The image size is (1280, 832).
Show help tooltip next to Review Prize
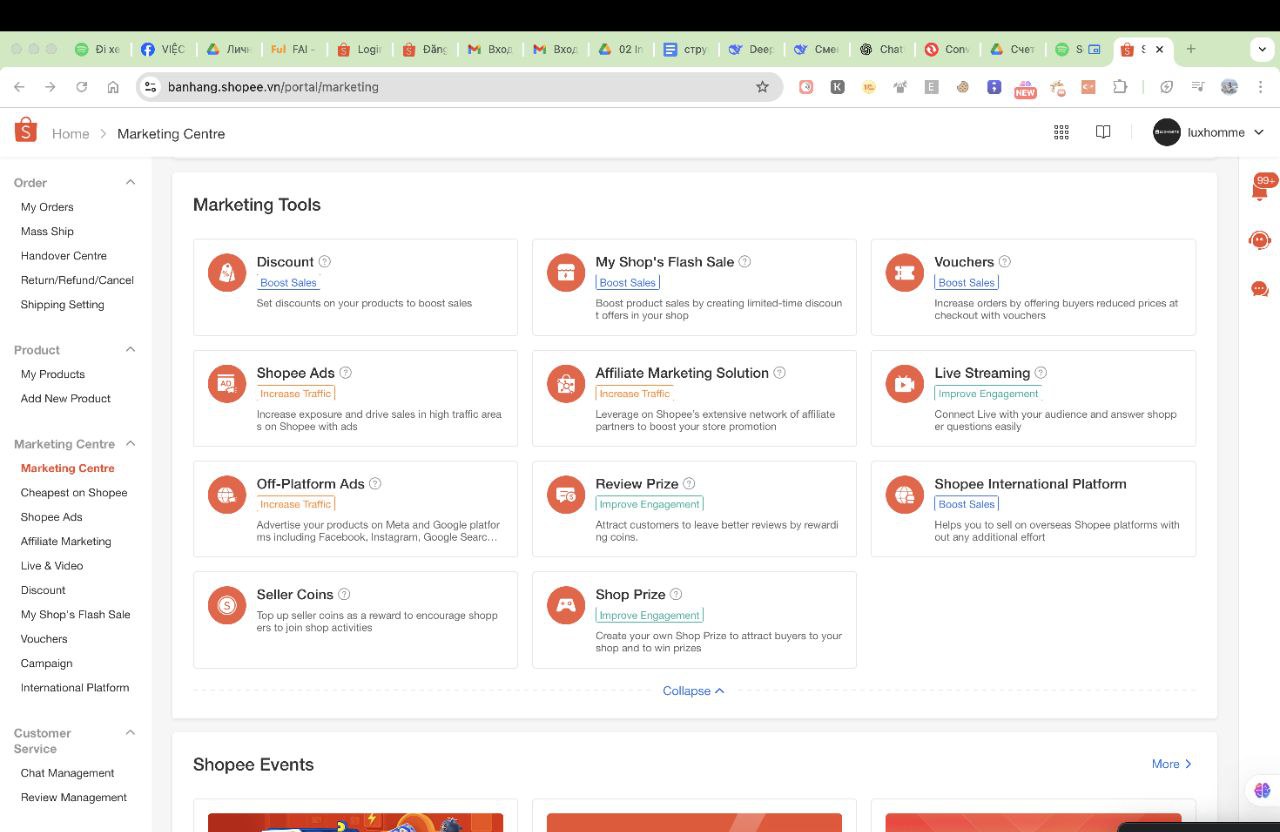coord(689,484)
